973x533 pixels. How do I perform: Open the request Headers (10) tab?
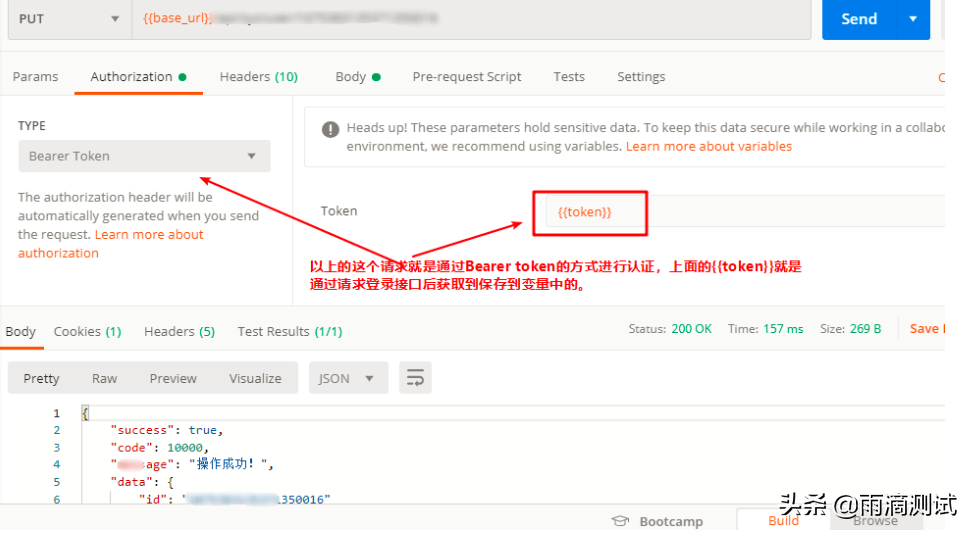click(x=258, y=77)
